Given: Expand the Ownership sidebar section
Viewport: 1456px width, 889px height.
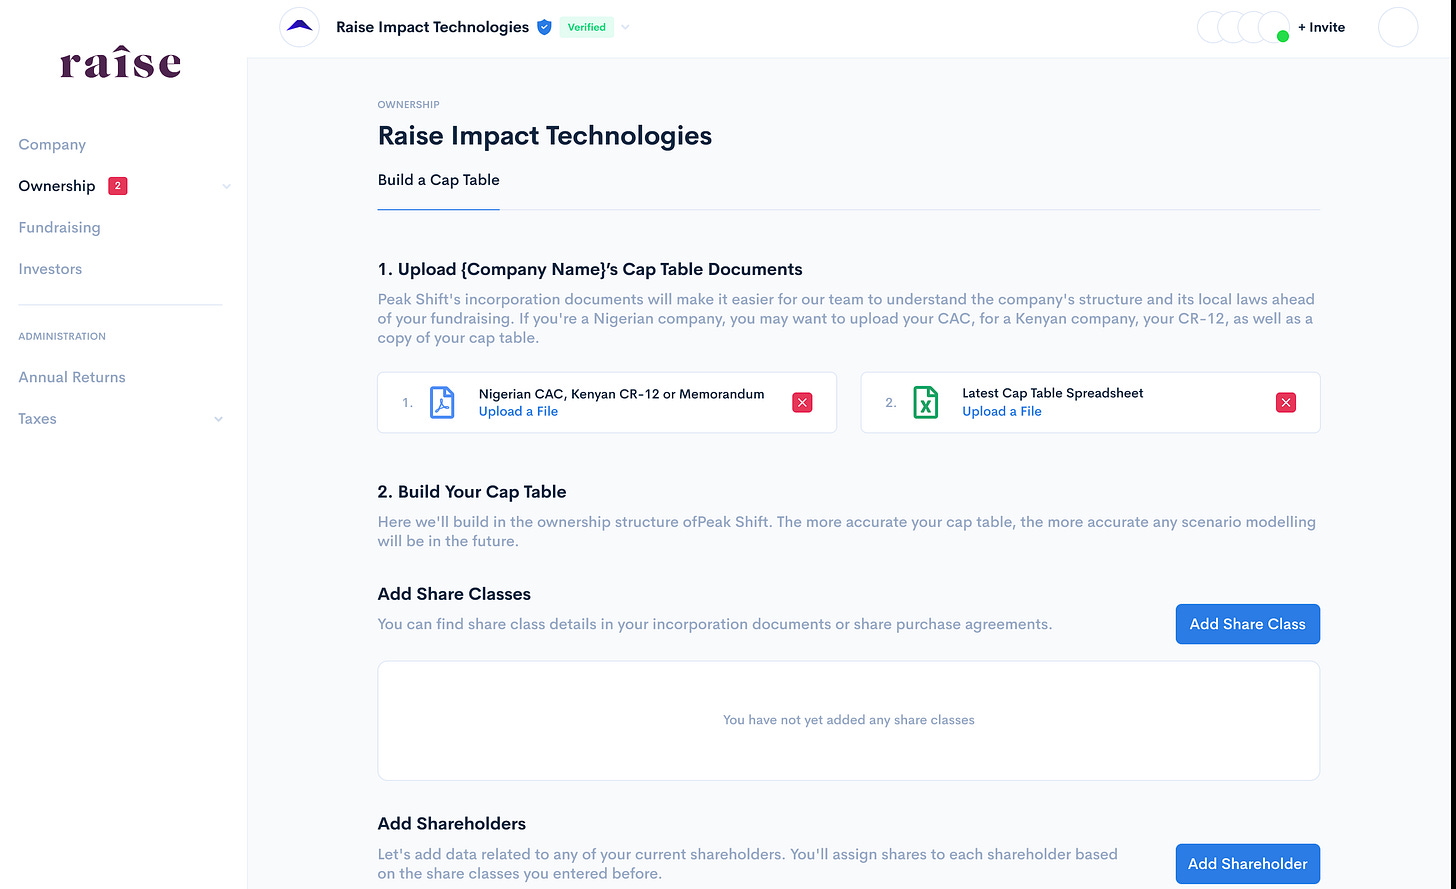Looking at the screenshot, I should click(x=226, y=186).
